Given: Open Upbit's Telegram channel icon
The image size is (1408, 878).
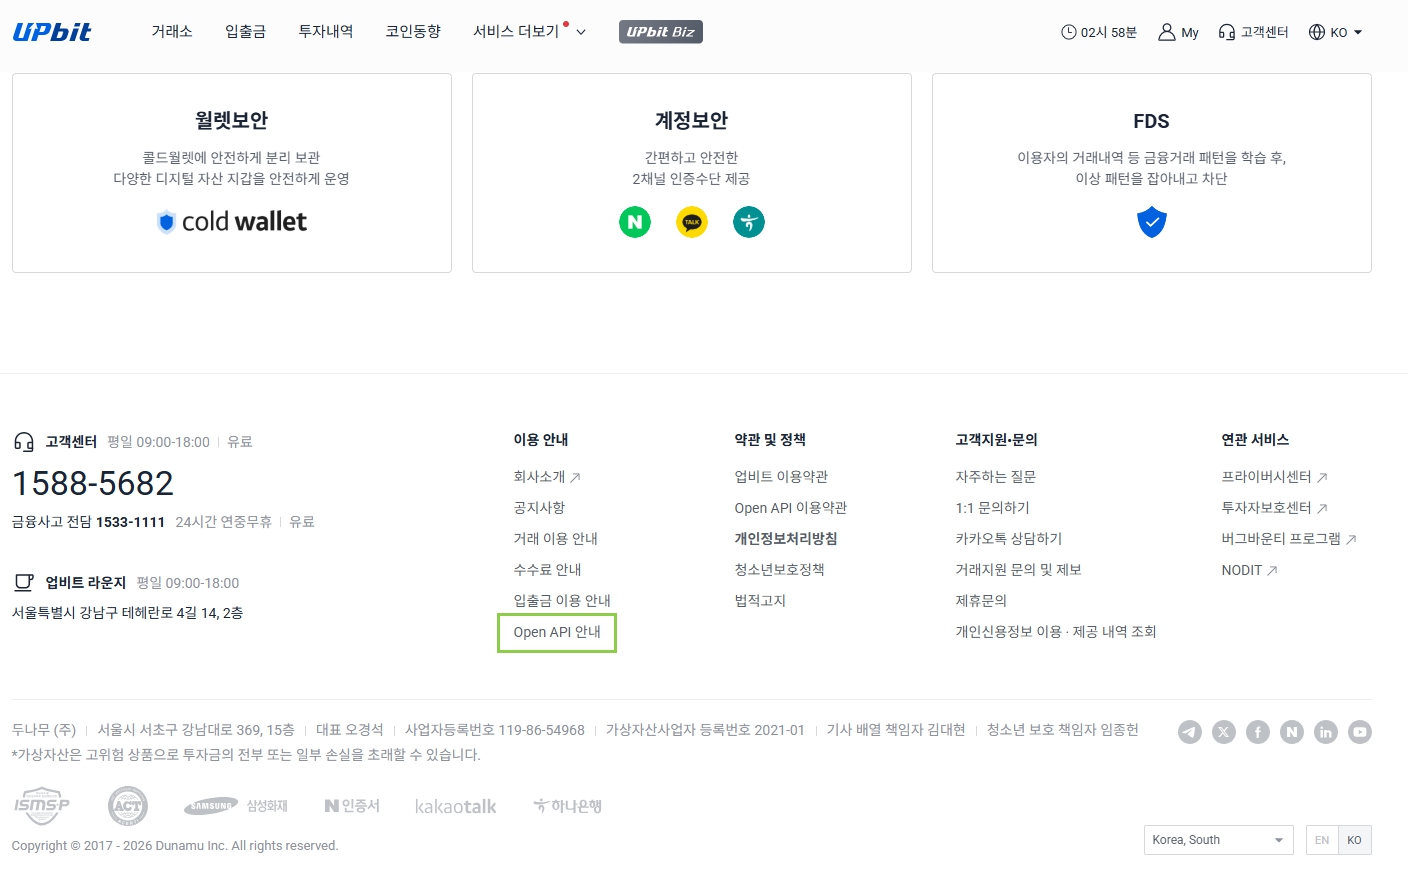Looking at the screenshot, I should (x=1189, y=732).
